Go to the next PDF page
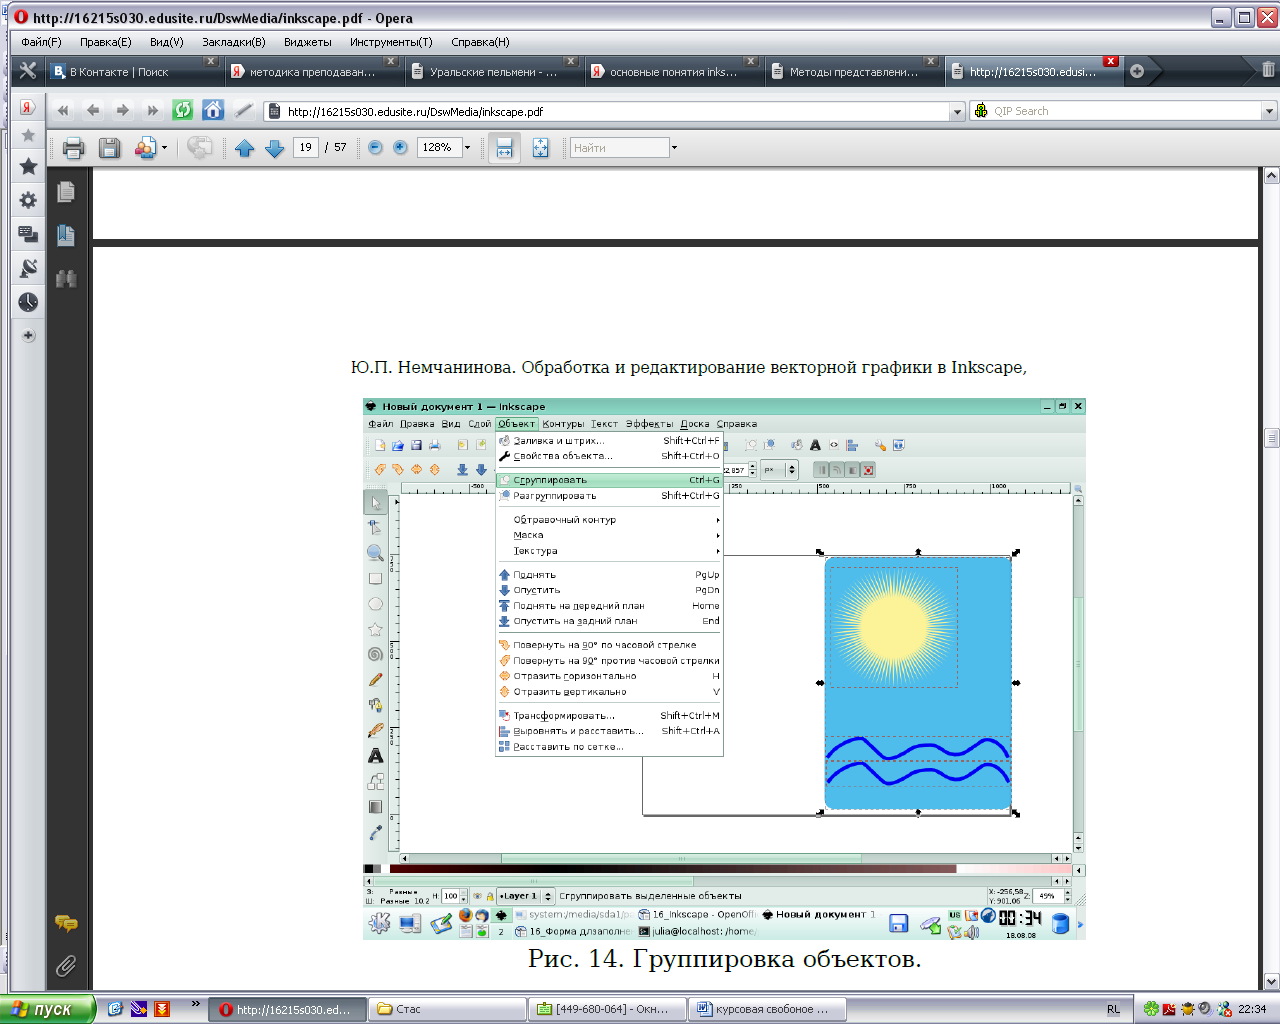 (275, 148)
